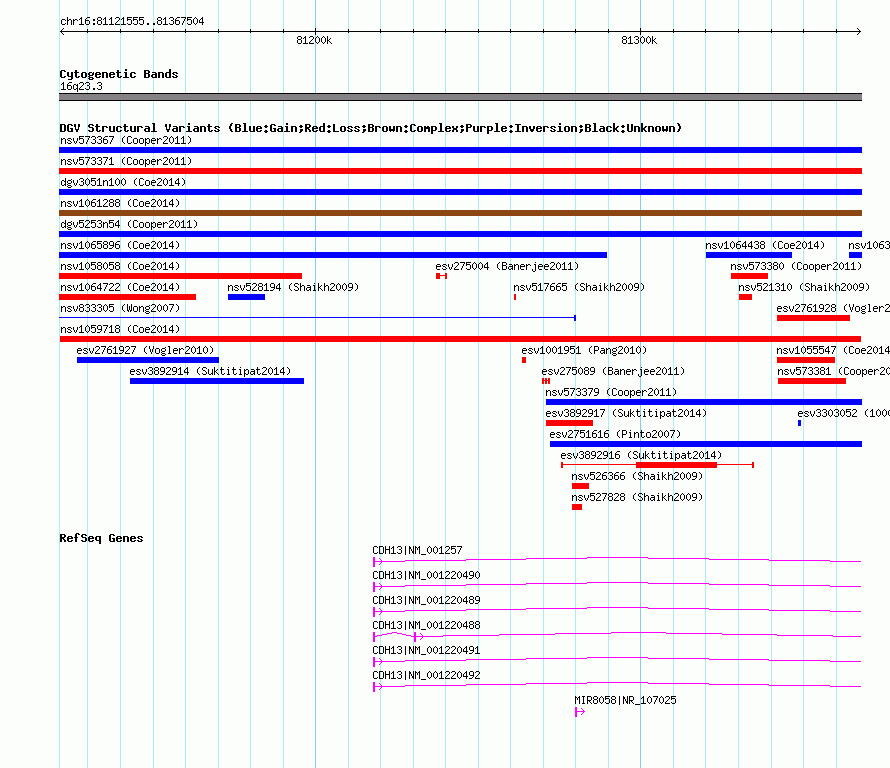890x768 pixels.
Task: Select the nsv573371 (Cooper2011) red loss bar
Action: click(460, 171)
